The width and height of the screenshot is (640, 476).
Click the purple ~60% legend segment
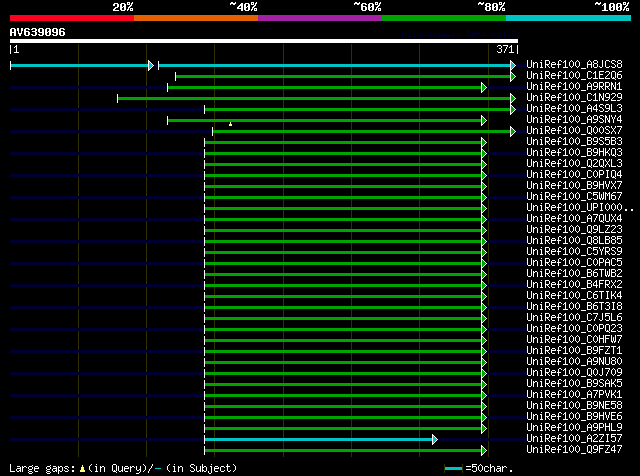(320, 18)
